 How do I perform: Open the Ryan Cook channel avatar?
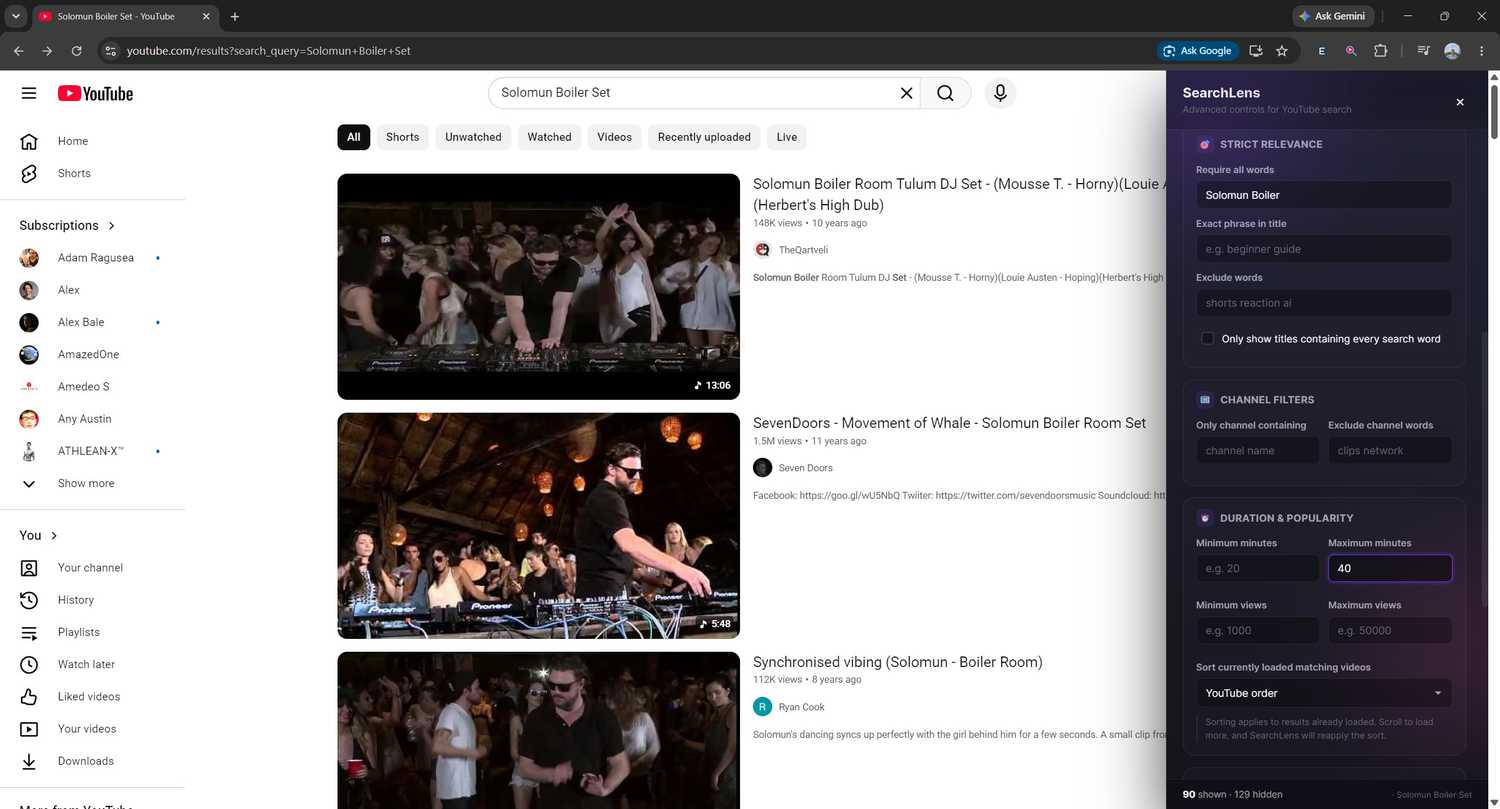point(763,707)
